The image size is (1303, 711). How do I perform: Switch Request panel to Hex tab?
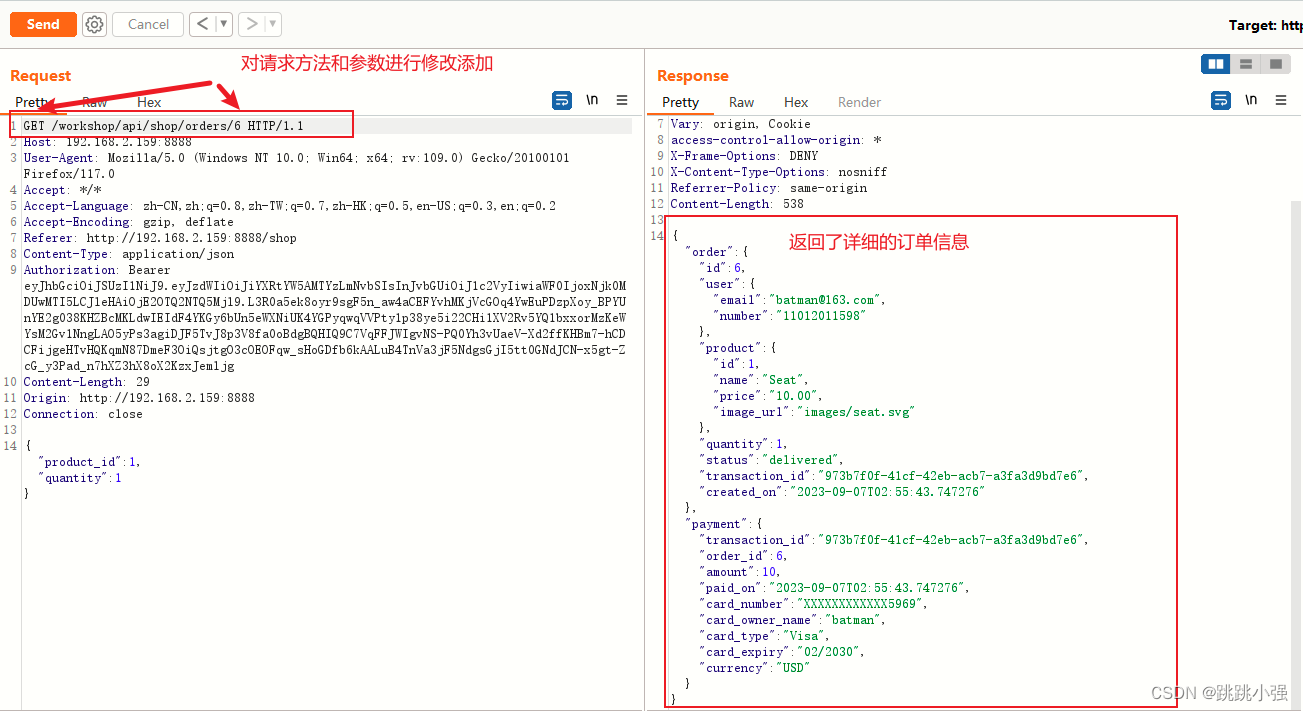point(149,102)
